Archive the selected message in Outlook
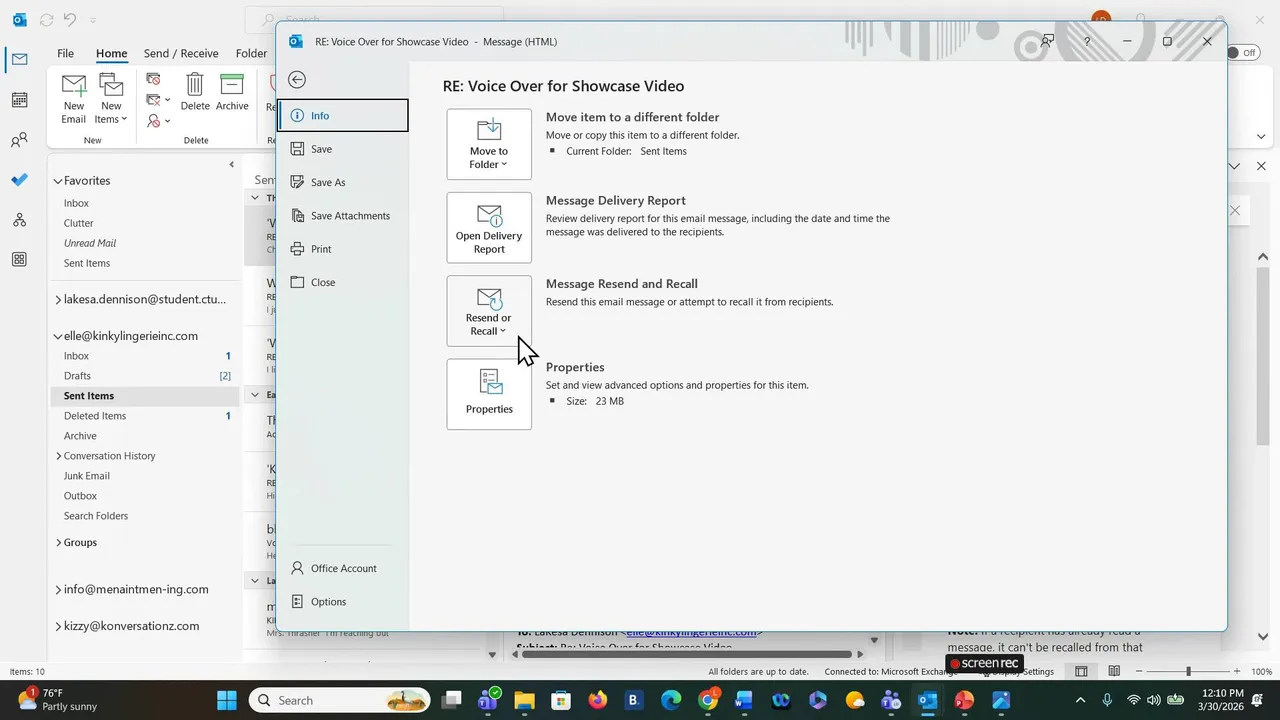Screen dimensions: 1280x720 (x=232, y=92)
